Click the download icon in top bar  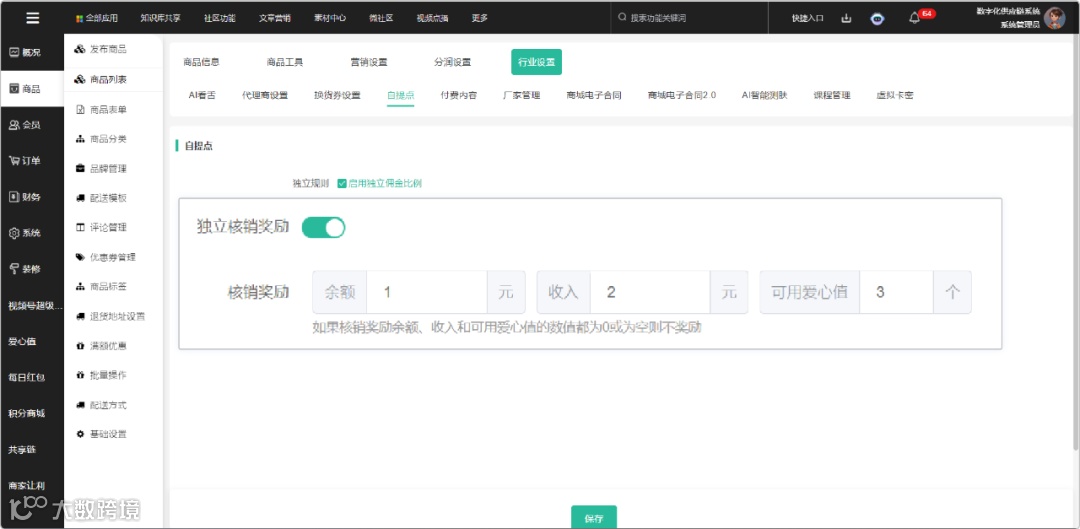pyautogui.click(x=847, y=19)
